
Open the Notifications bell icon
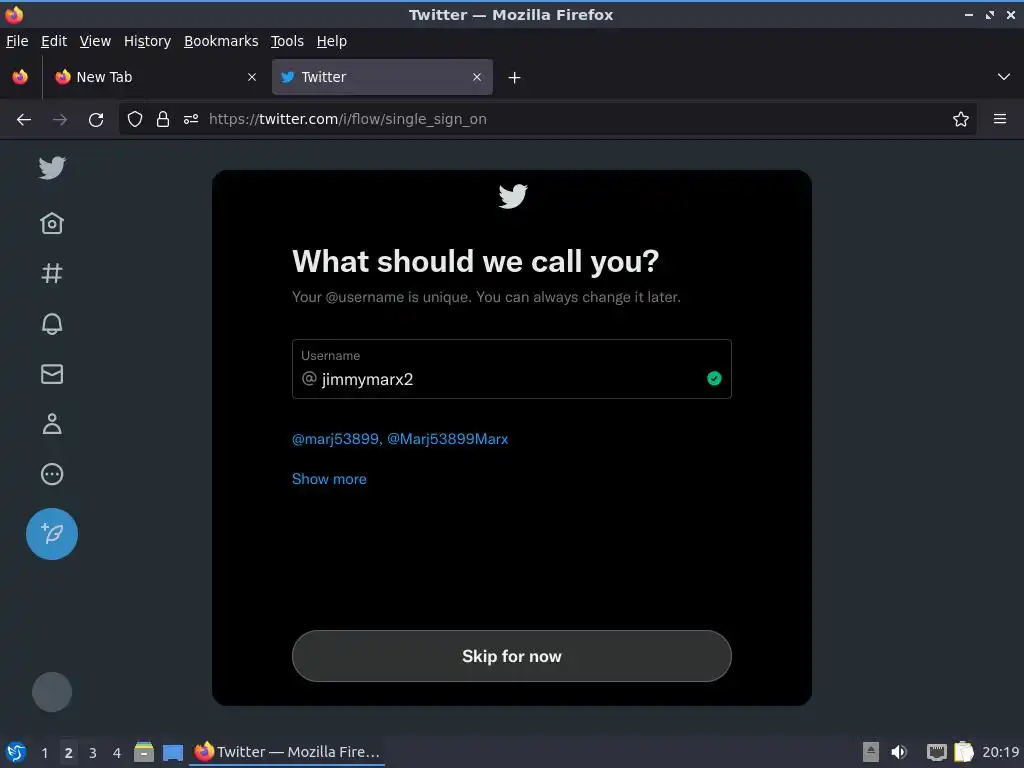click(x=52, y=324)
